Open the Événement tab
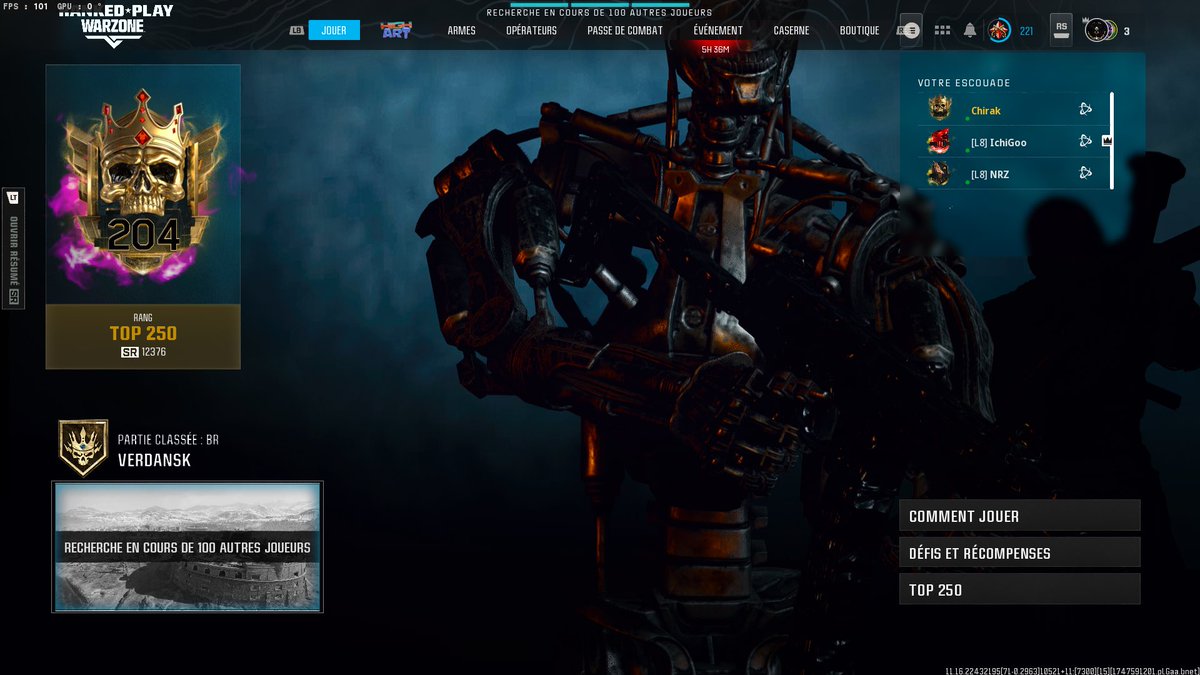The width and height of the screenshot is (1200, 675). [718, 31]
